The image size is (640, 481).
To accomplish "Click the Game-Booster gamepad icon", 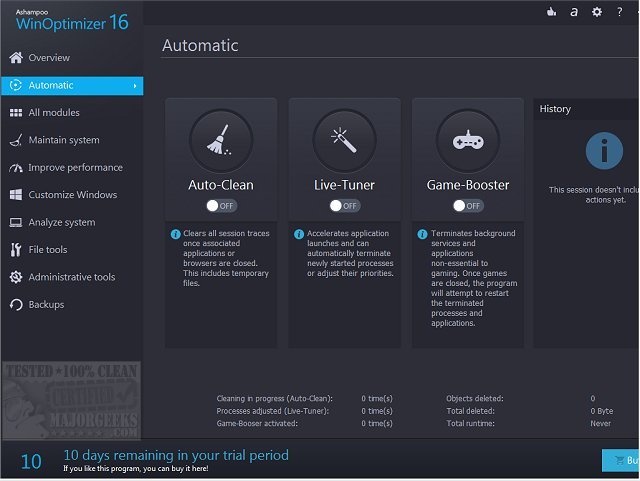I will [x=468, y=140].
